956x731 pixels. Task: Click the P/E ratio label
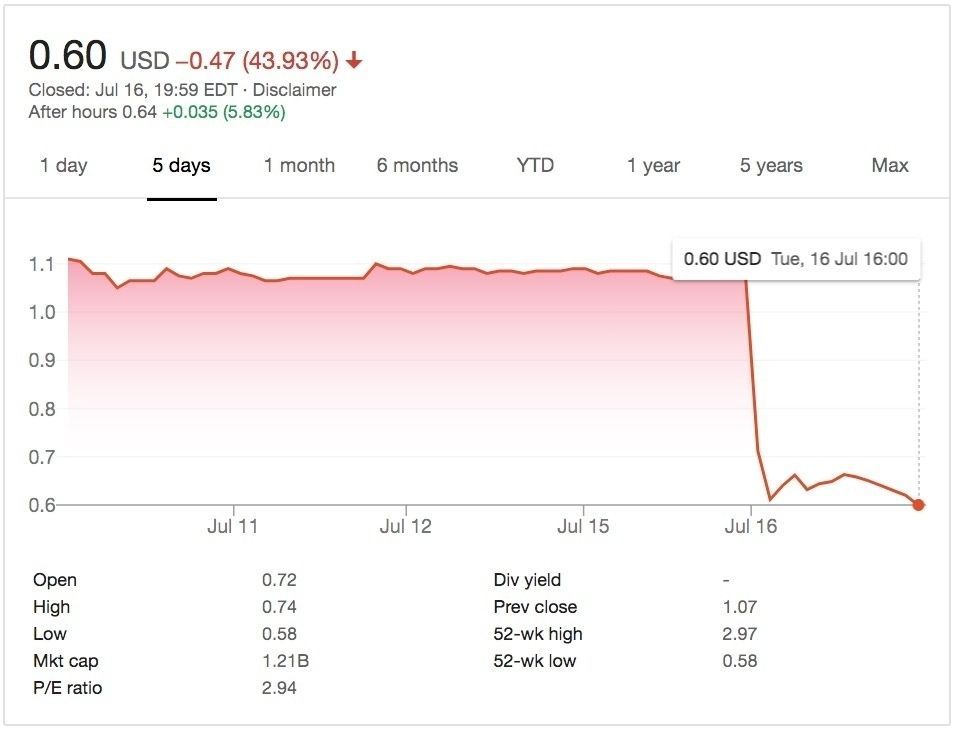(67, 688)
